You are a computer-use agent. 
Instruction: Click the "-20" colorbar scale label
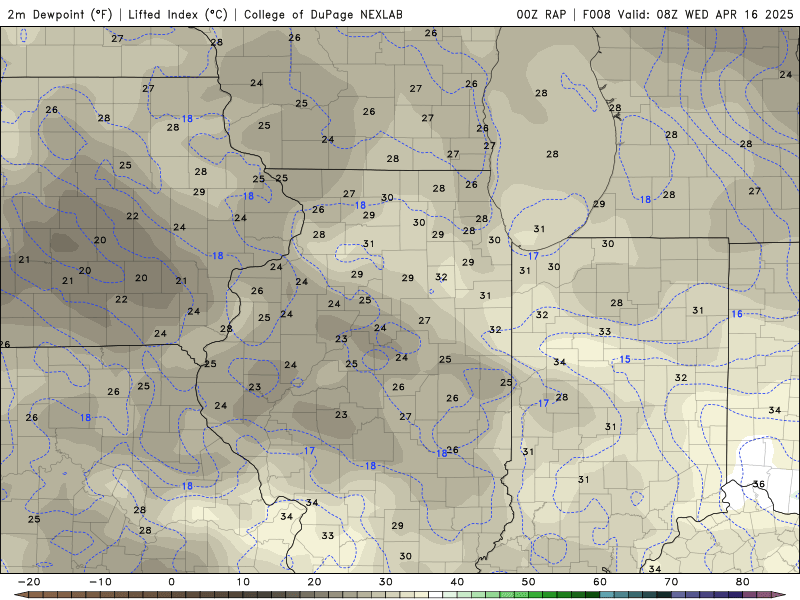tap(29, 582)
